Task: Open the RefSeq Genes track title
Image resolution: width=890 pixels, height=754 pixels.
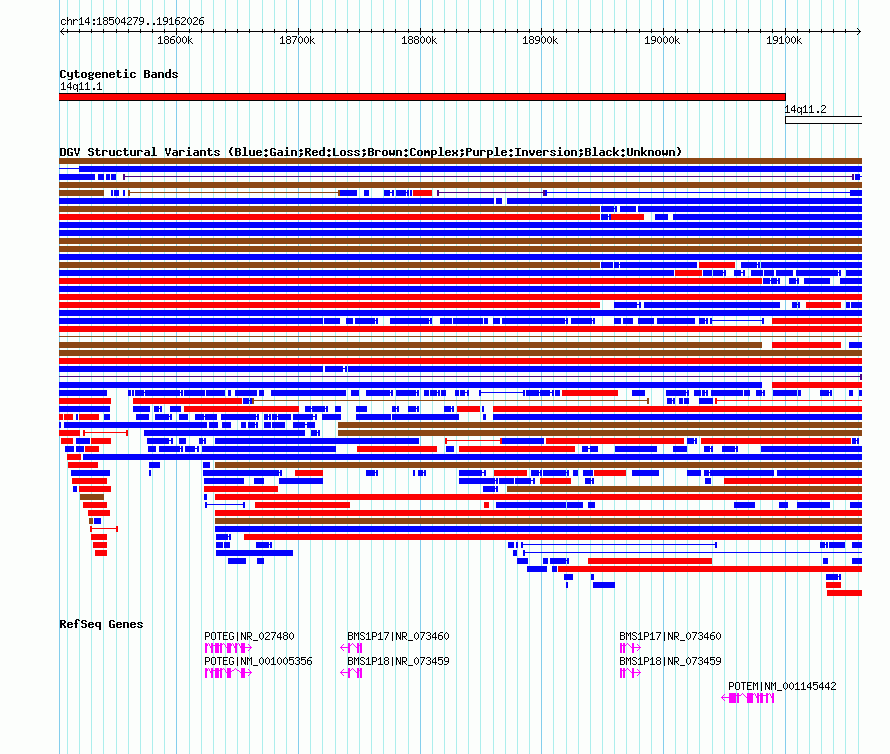Action: point(101,624)
